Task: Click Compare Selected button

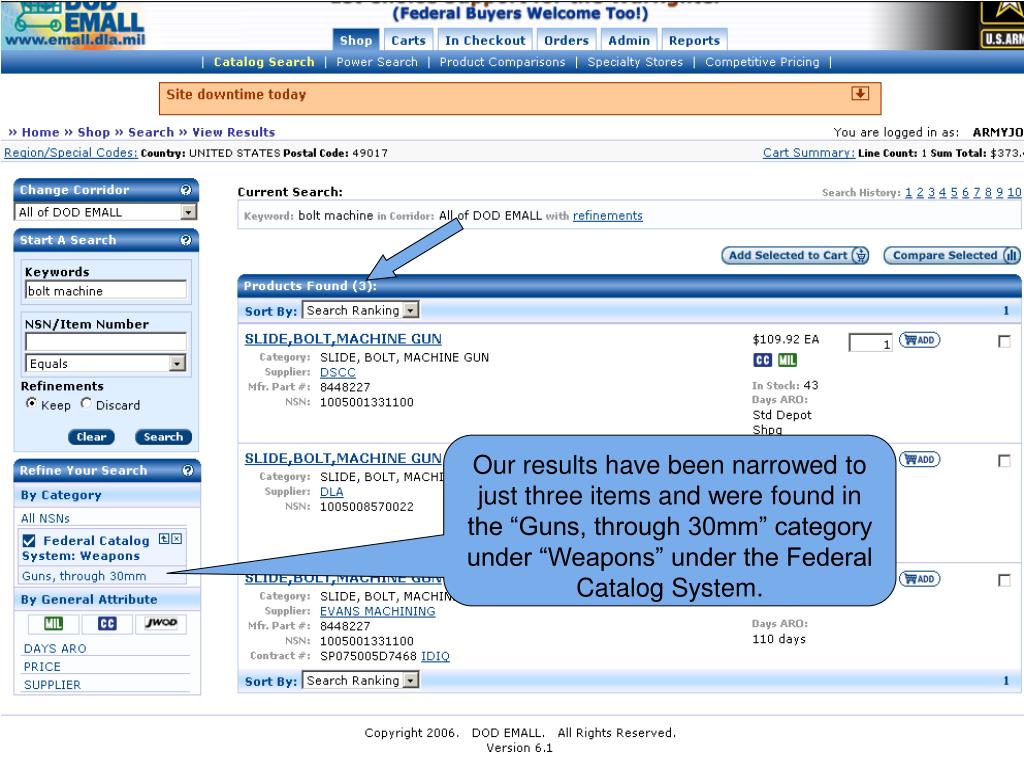Action: point(952,255)
